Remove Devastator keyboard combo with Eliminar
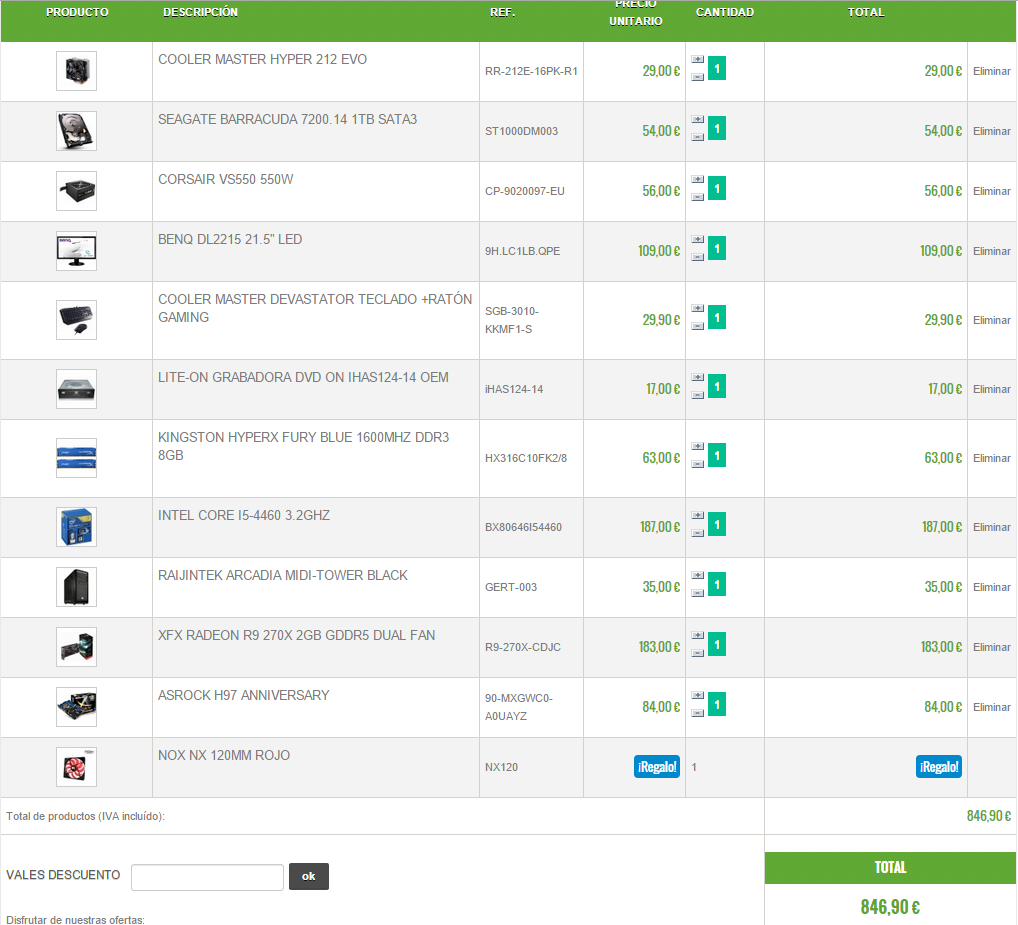This screenshot has height=925, width=1018. [991, 320]
